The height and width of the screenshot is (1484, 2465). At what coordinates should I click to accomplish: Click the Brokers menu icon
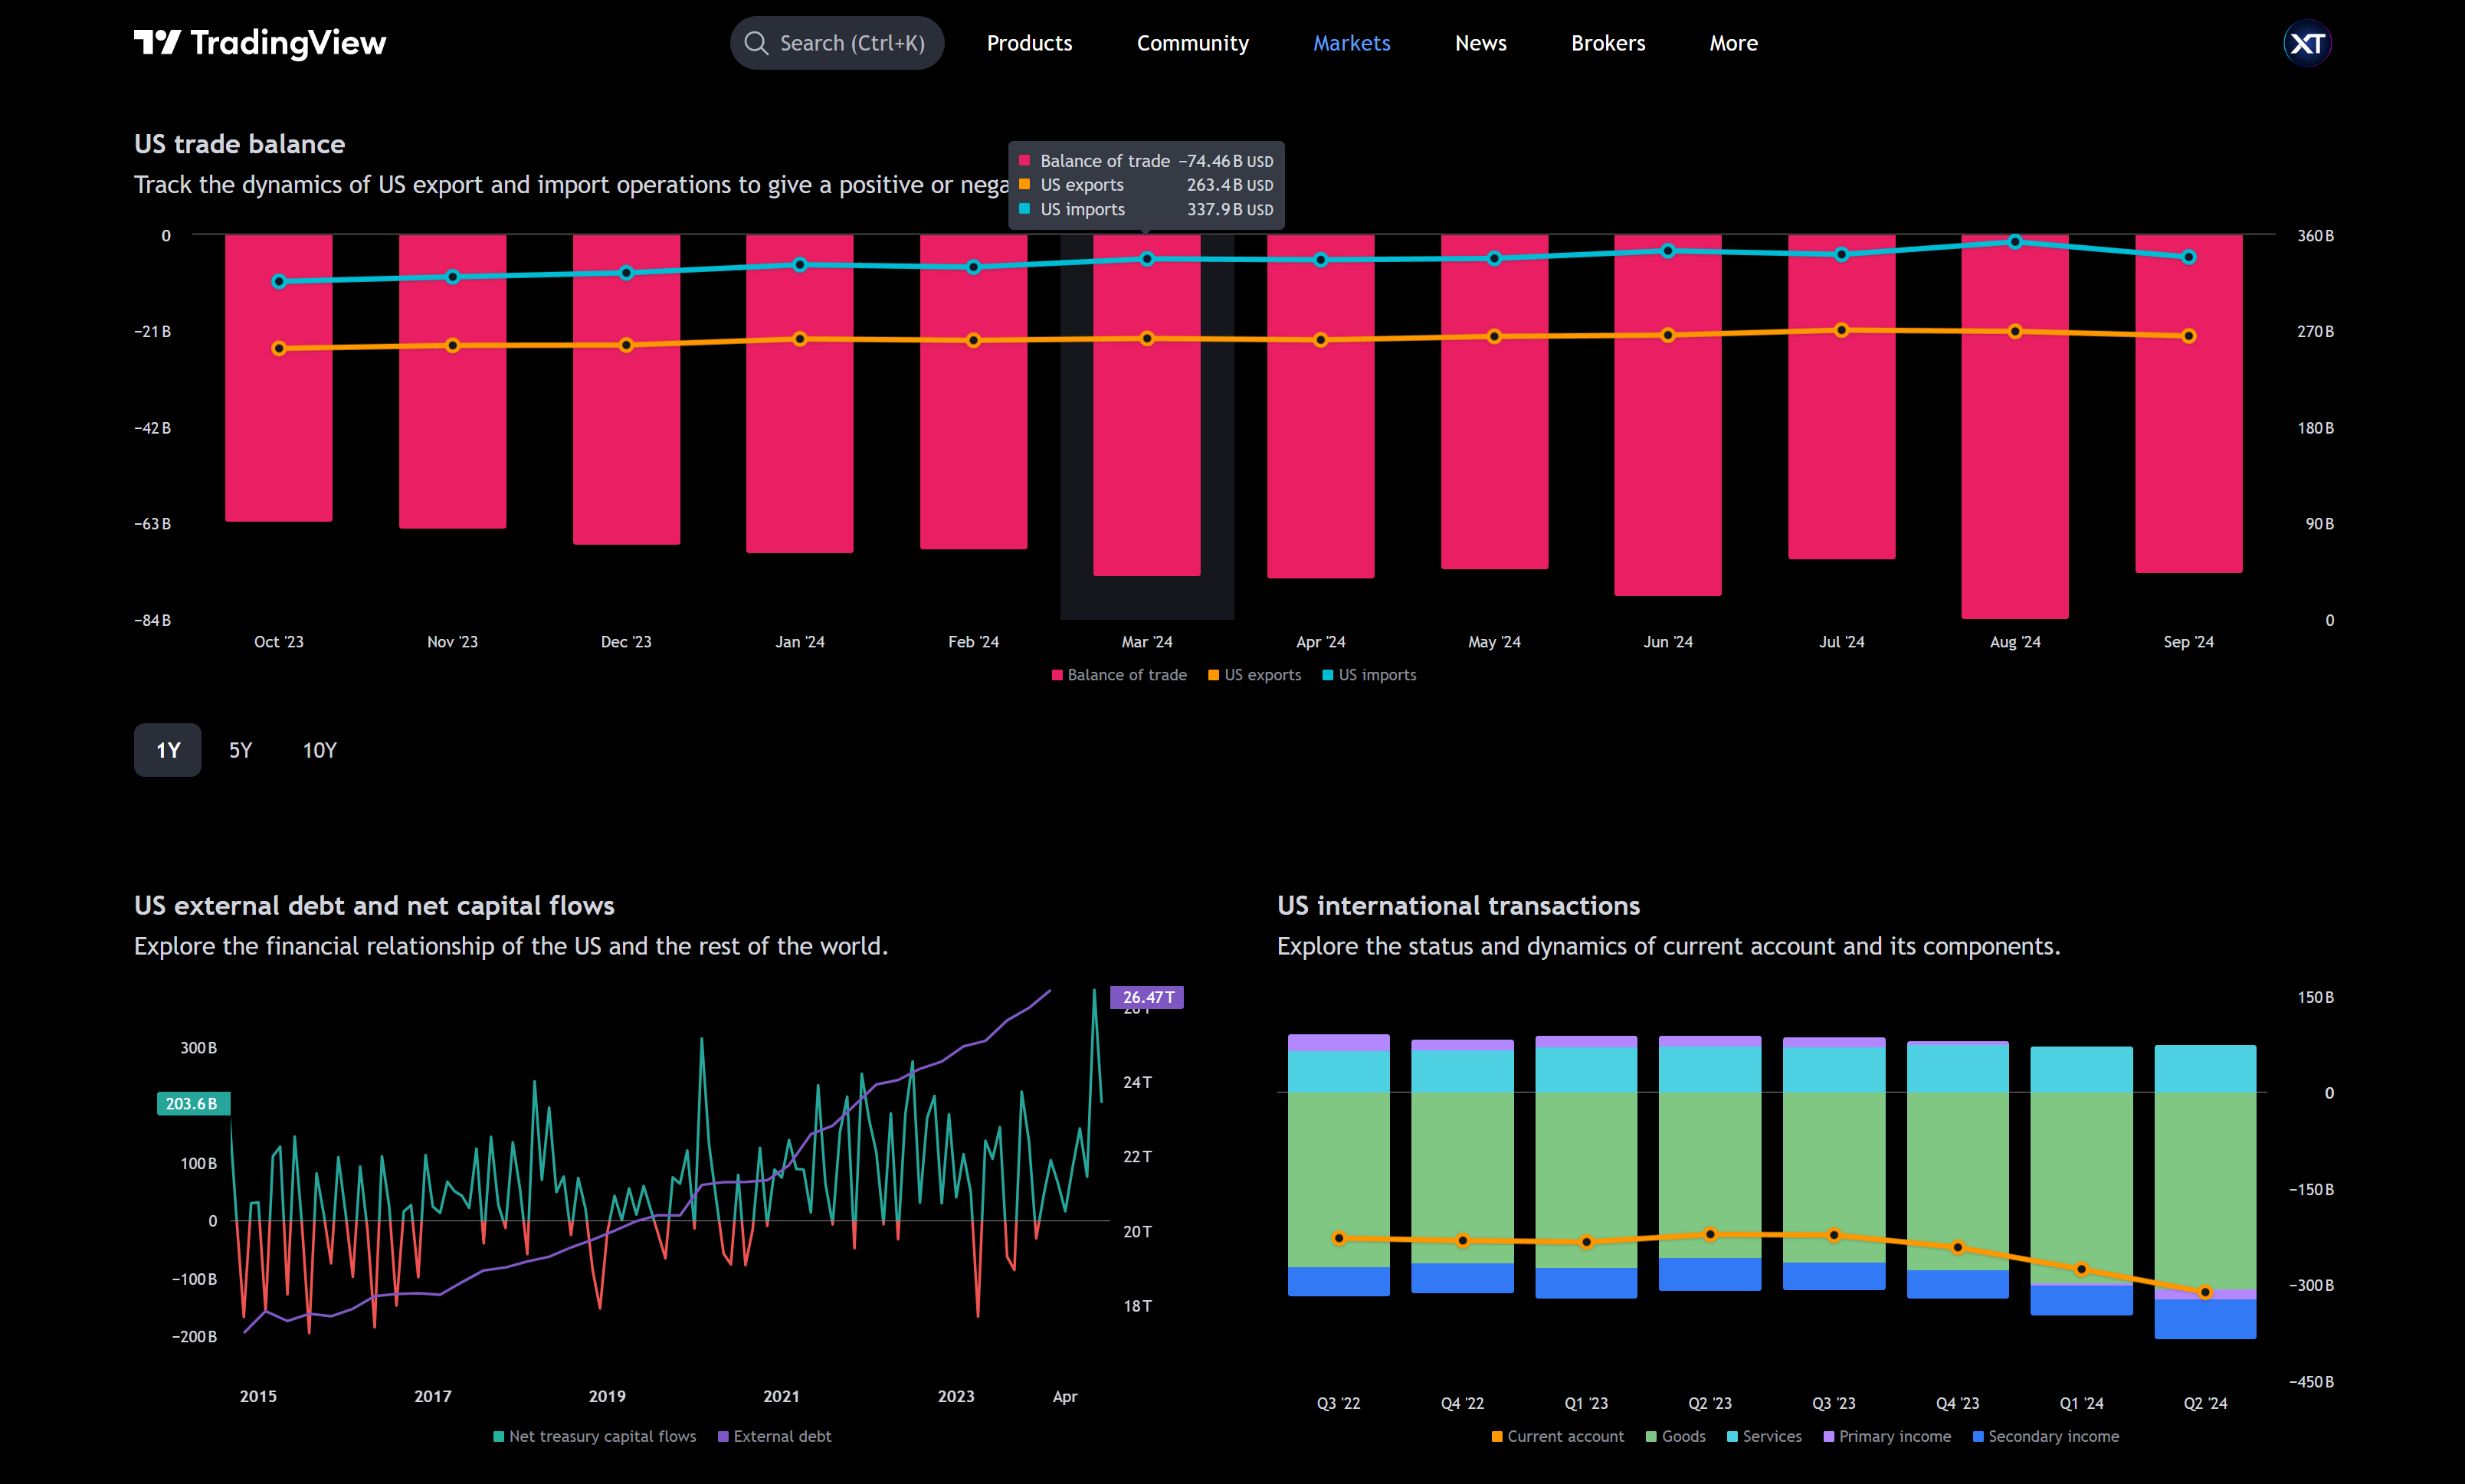point(1608,42)
